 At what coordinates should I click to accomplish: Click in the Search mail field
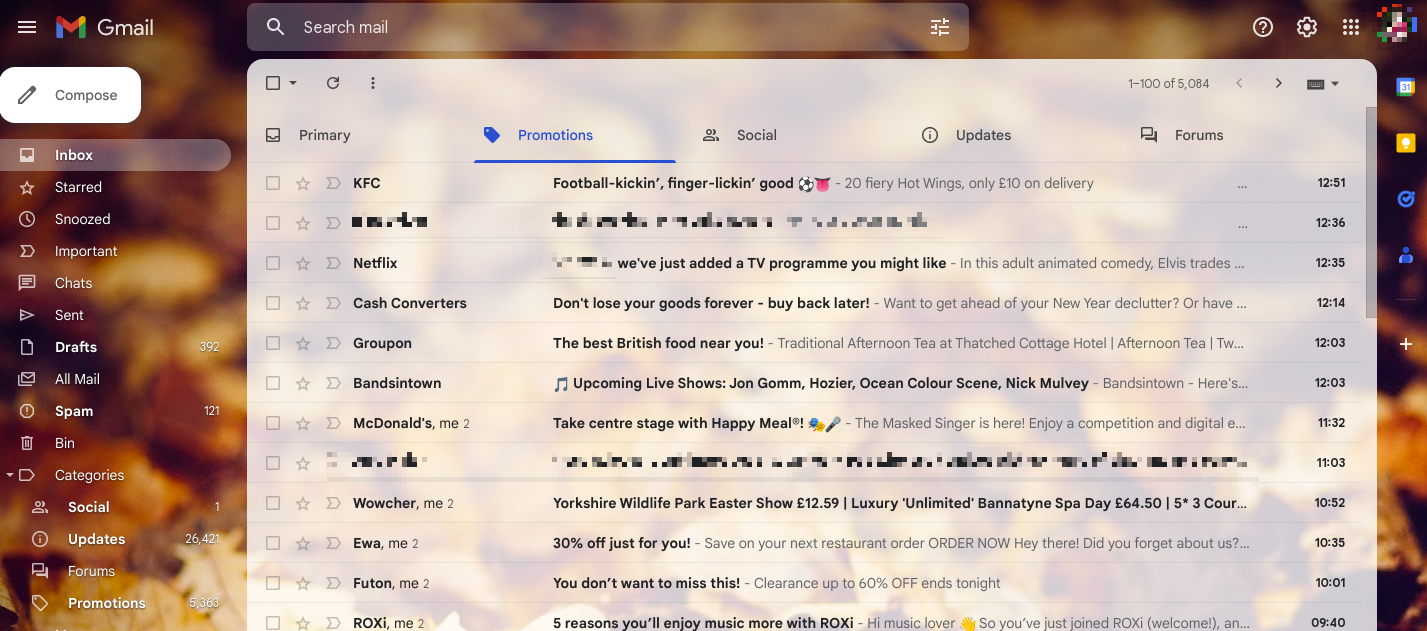pos(608,27)
